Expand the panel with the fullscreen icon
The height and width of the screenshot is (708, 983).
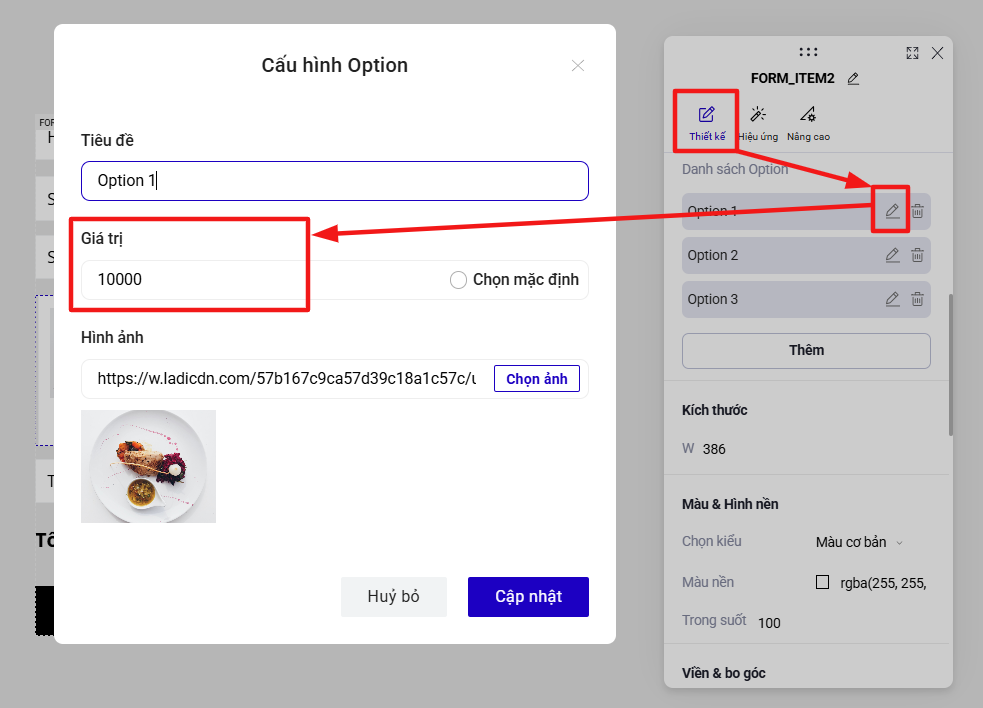click(912, 53)
